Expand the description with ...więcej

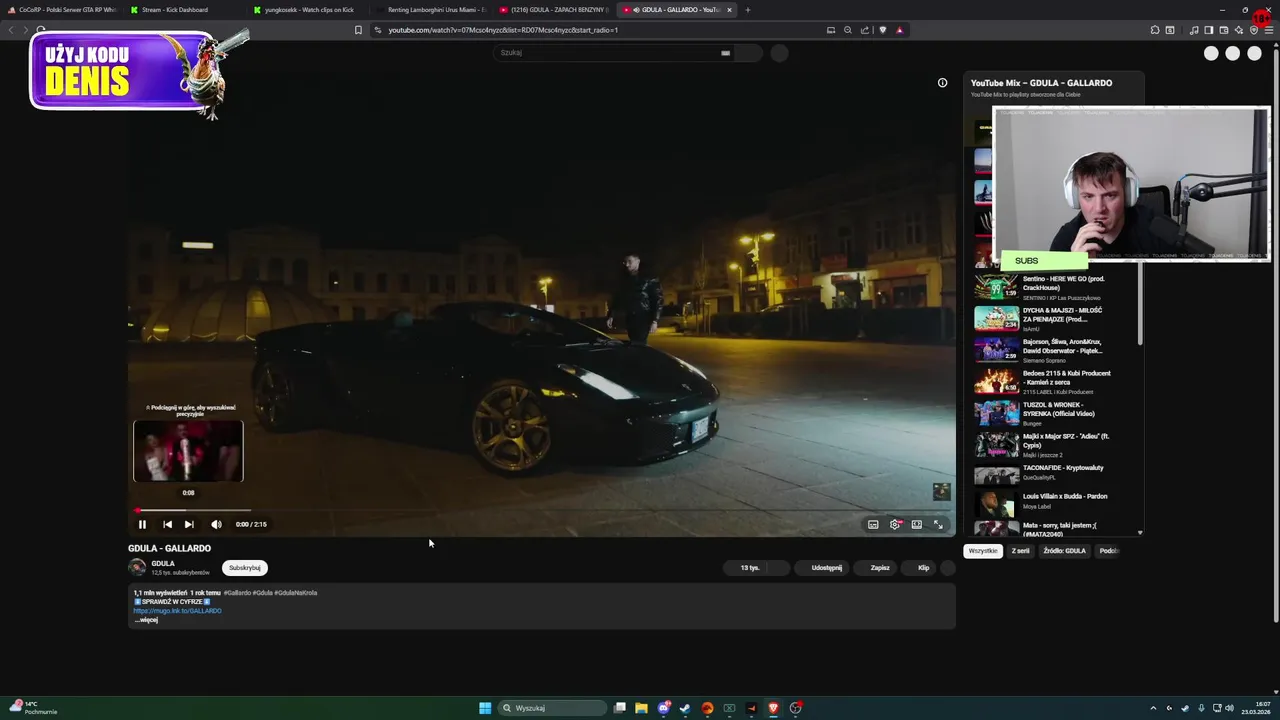coord(146,620)
